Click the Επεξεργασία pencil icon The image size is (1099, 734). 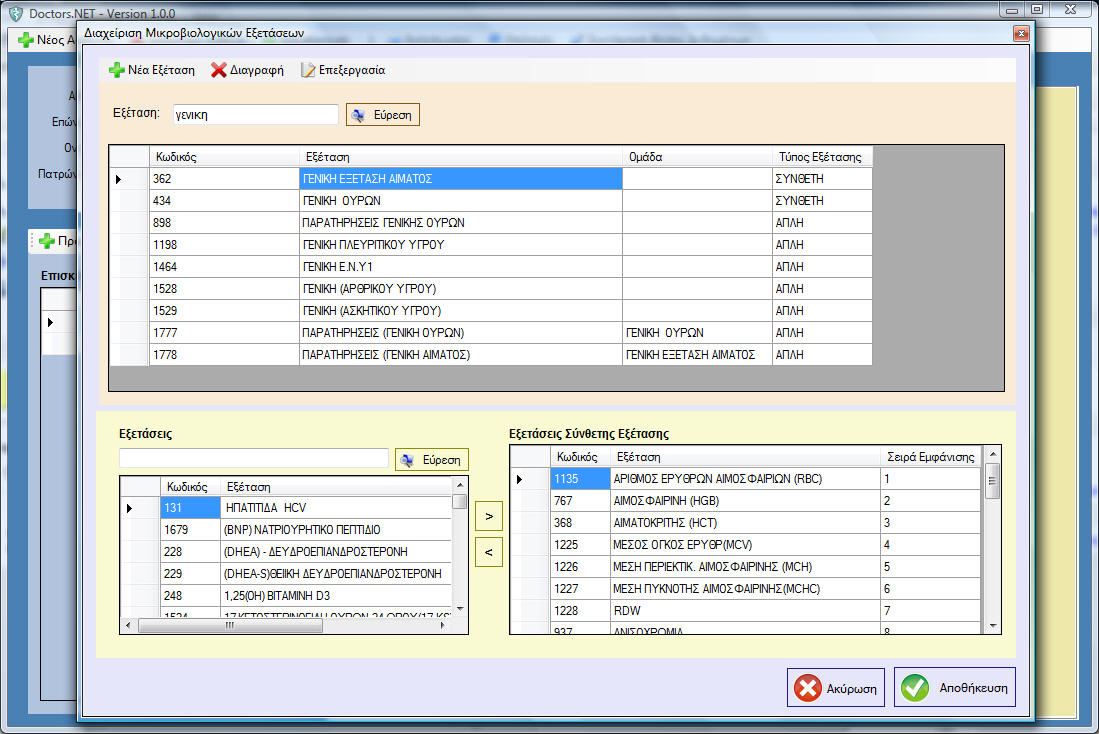[x=308, y=70]
